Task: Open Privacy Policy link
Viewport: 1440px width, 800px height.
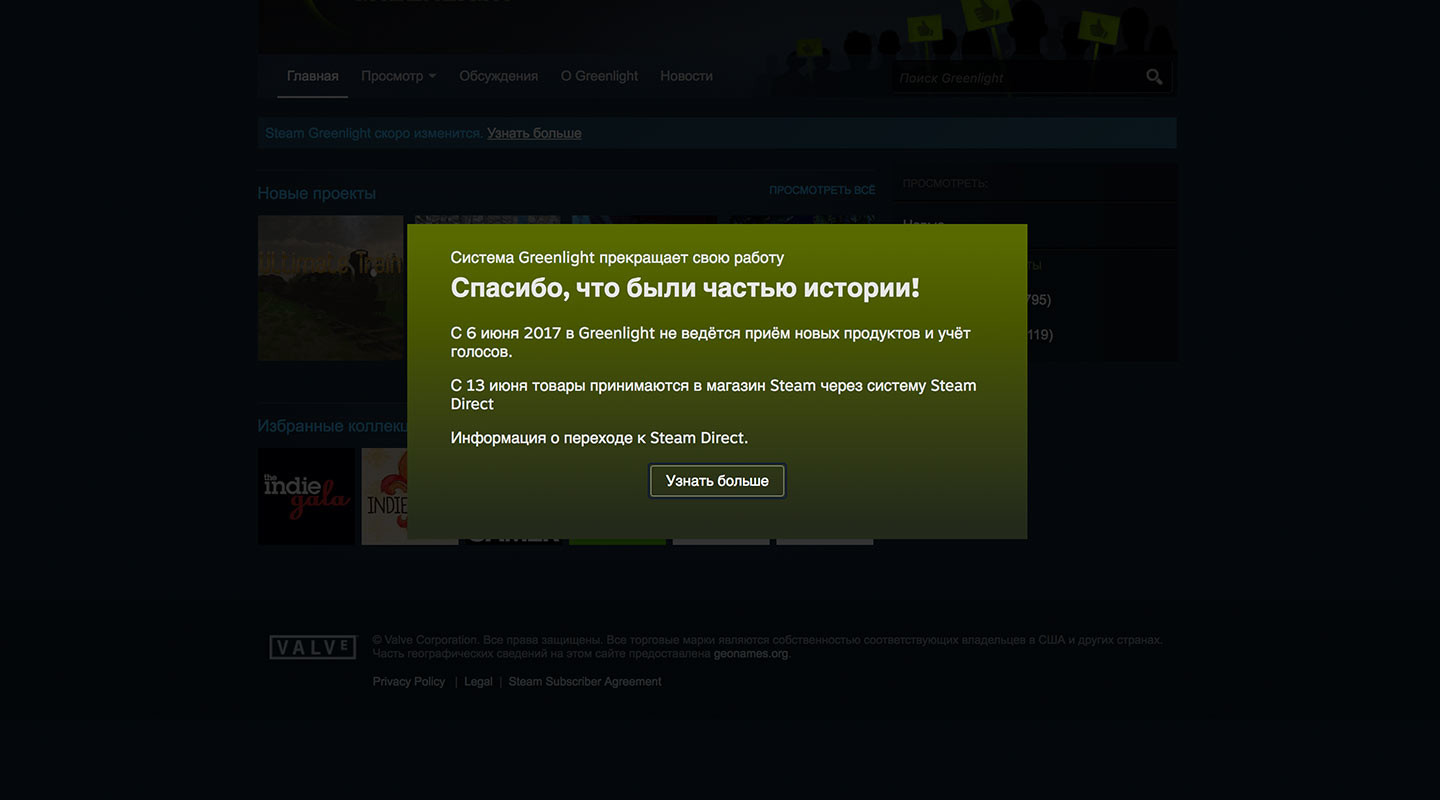Action: click(409, 682)
